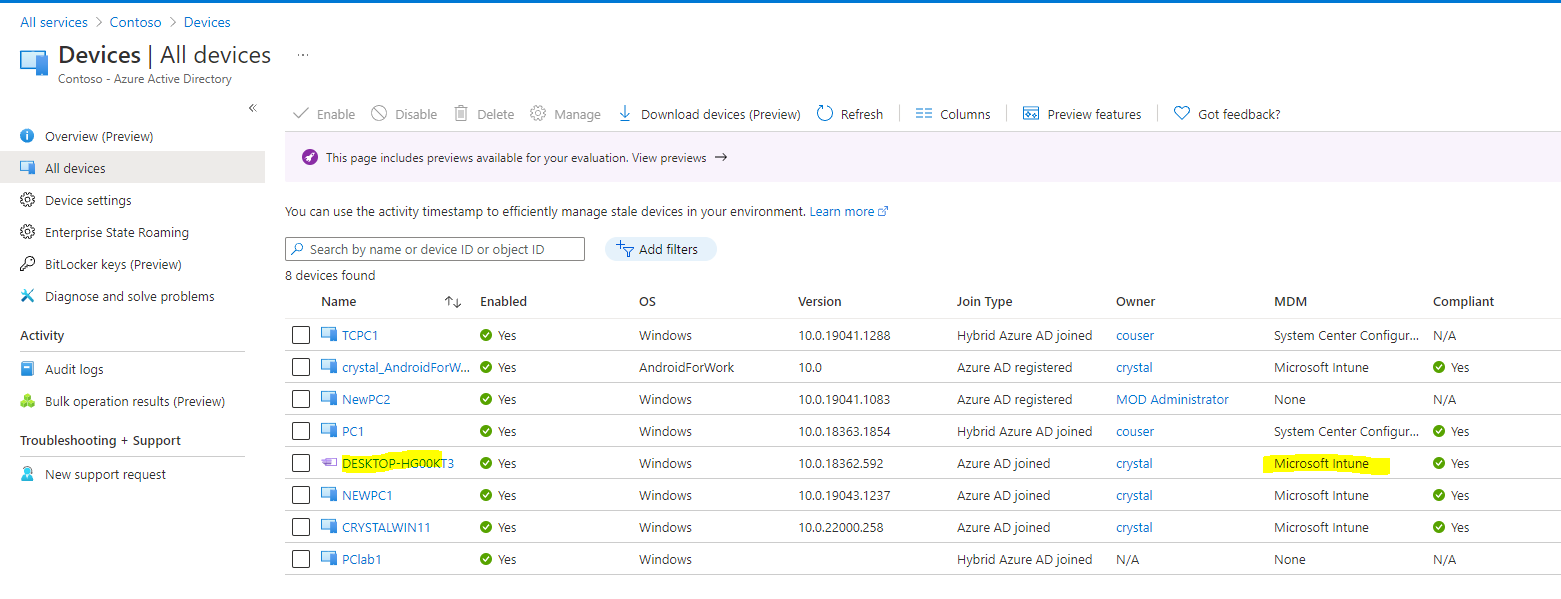Collapse the left sidebar with the double-chevron
Viewport: 1561px width, 599px height.
(252, 107)
